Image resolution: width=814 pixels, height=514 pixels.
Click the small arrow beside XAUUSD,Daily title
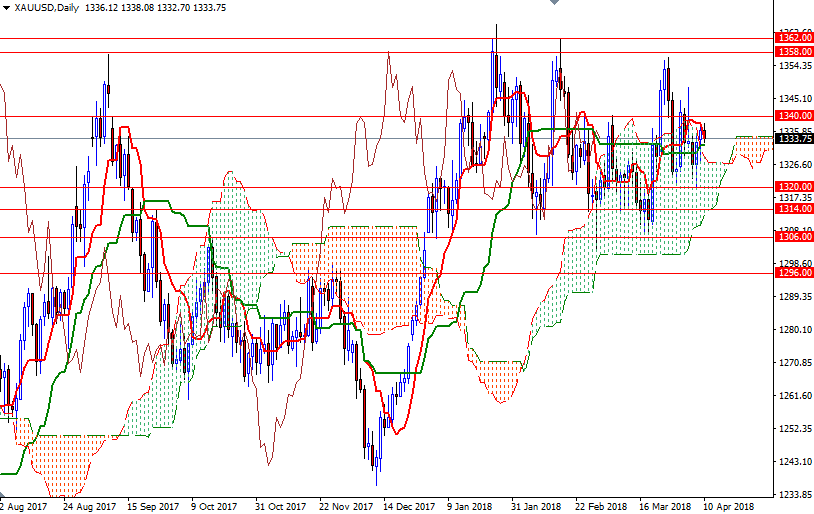click(6, 8)
